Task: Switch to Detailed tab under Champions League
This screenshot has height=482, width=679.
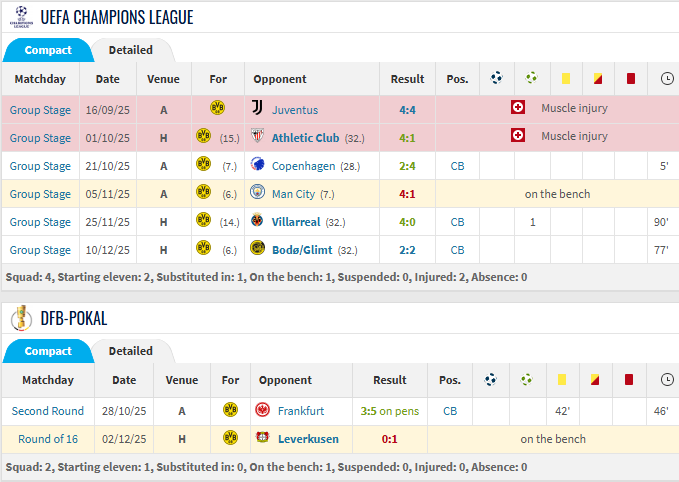Action: click(x=130, y=50)
